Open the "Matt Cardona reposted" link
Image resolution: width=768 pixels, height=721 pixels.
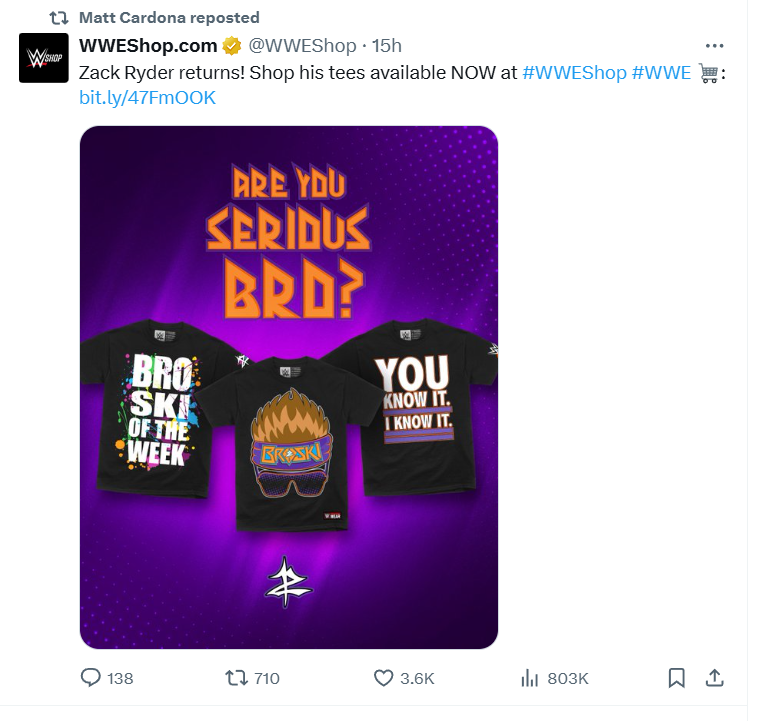[x=169, y=17]
